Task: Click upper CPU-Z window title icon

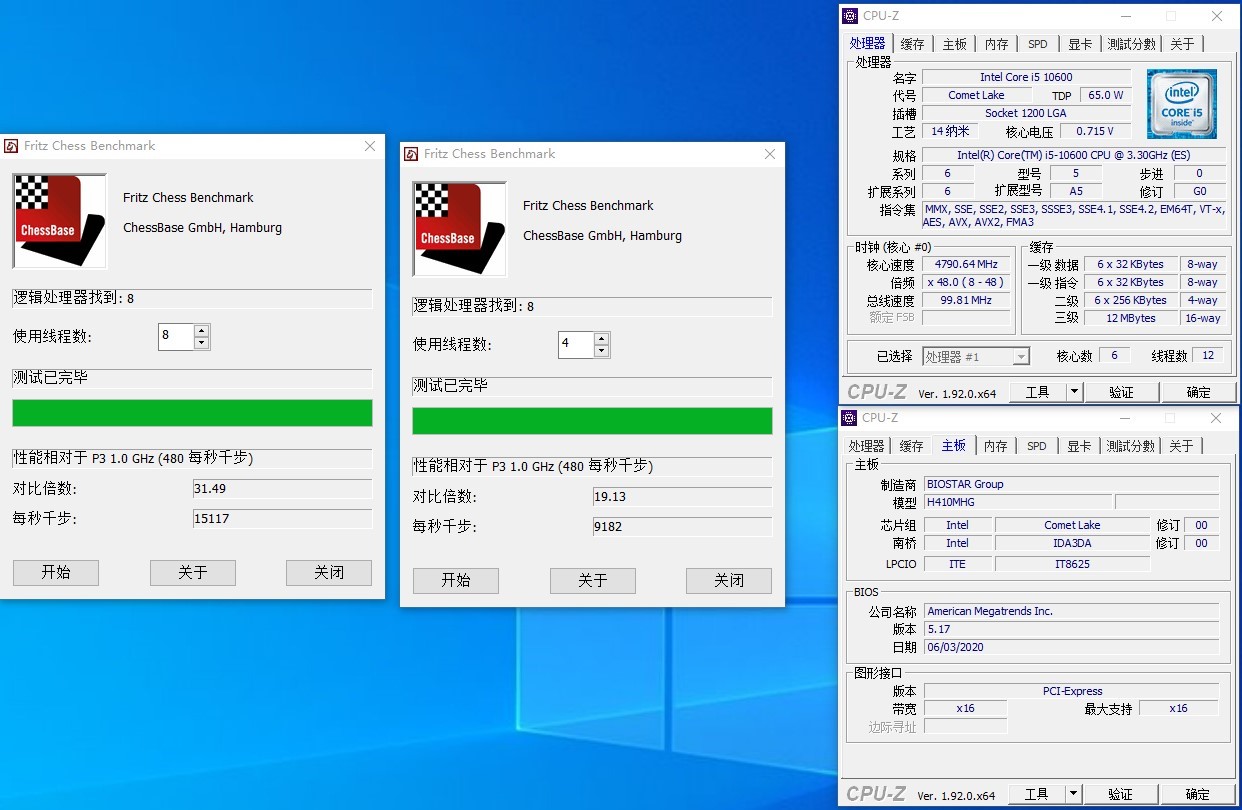Action: point(850,16)
